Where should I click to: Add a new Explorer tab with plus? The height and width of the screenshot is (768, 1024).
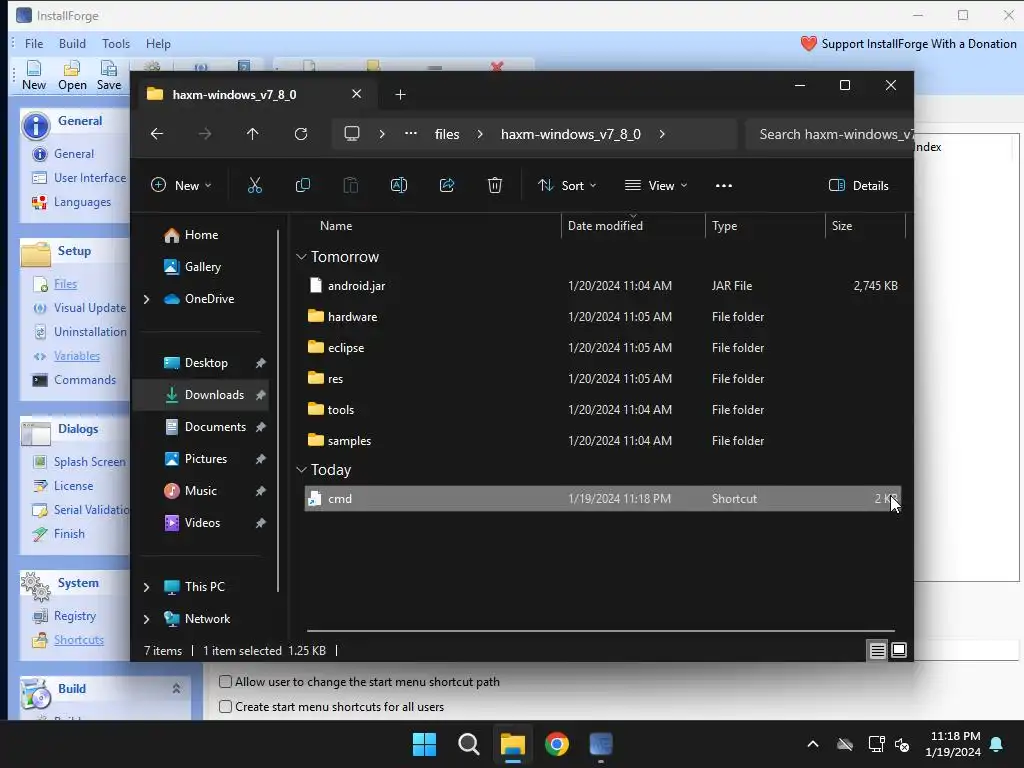(x=400, y=95)
